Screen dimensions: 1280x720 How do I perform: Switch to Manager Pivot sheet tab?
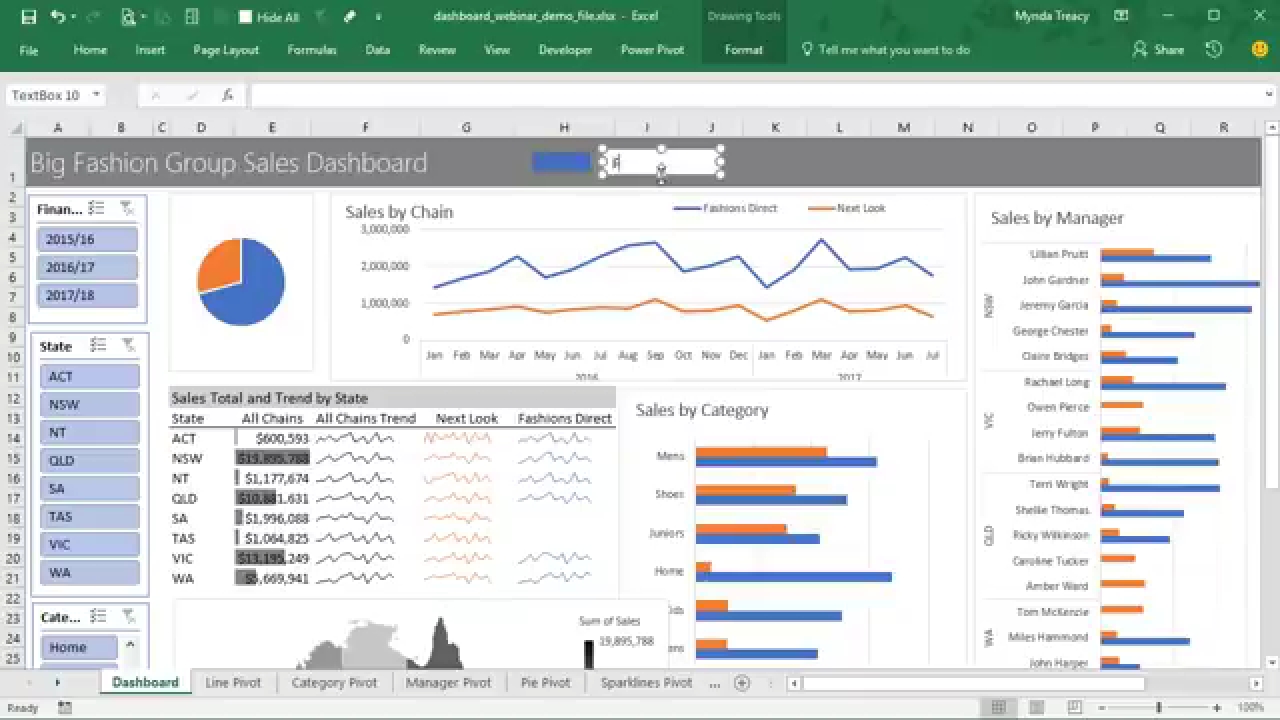click(x=448, y=682)
